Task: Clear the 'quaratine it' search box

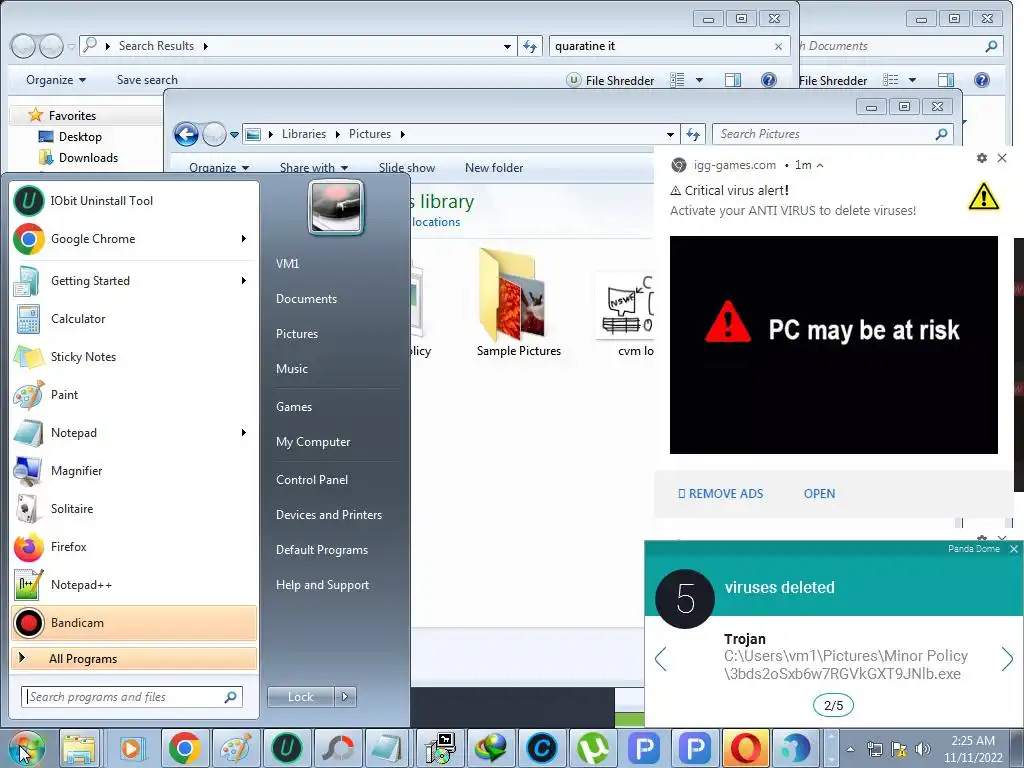Action: click(778, 46)
